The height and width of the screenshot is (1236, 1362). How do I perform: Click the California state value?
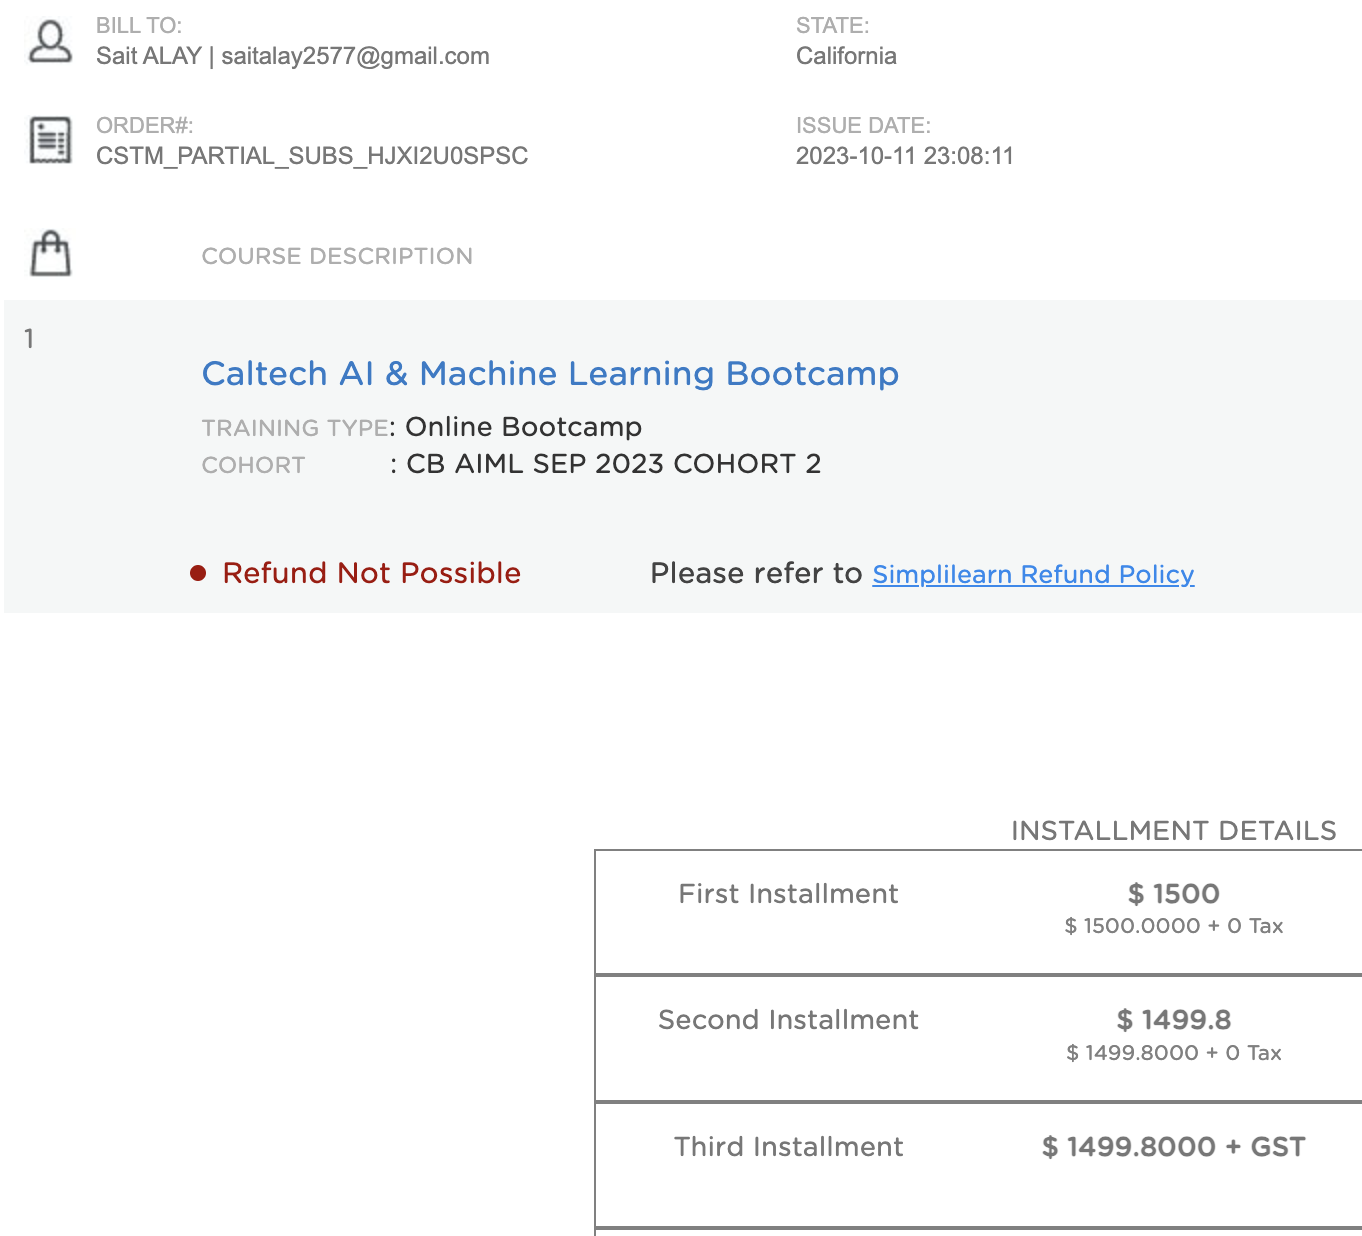(x=846, y=56)
